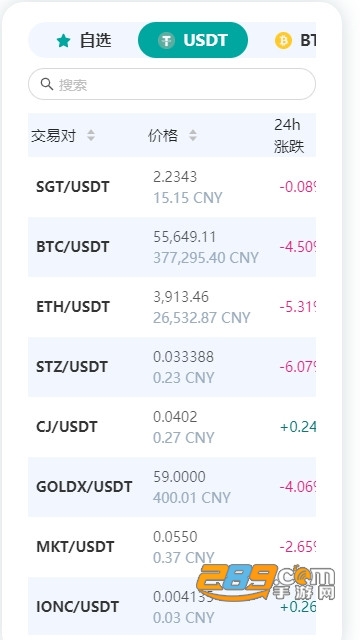Sort by 价格 using sort arrows
The width and height of the screenshot is (360, 640).
pos(193,136)
